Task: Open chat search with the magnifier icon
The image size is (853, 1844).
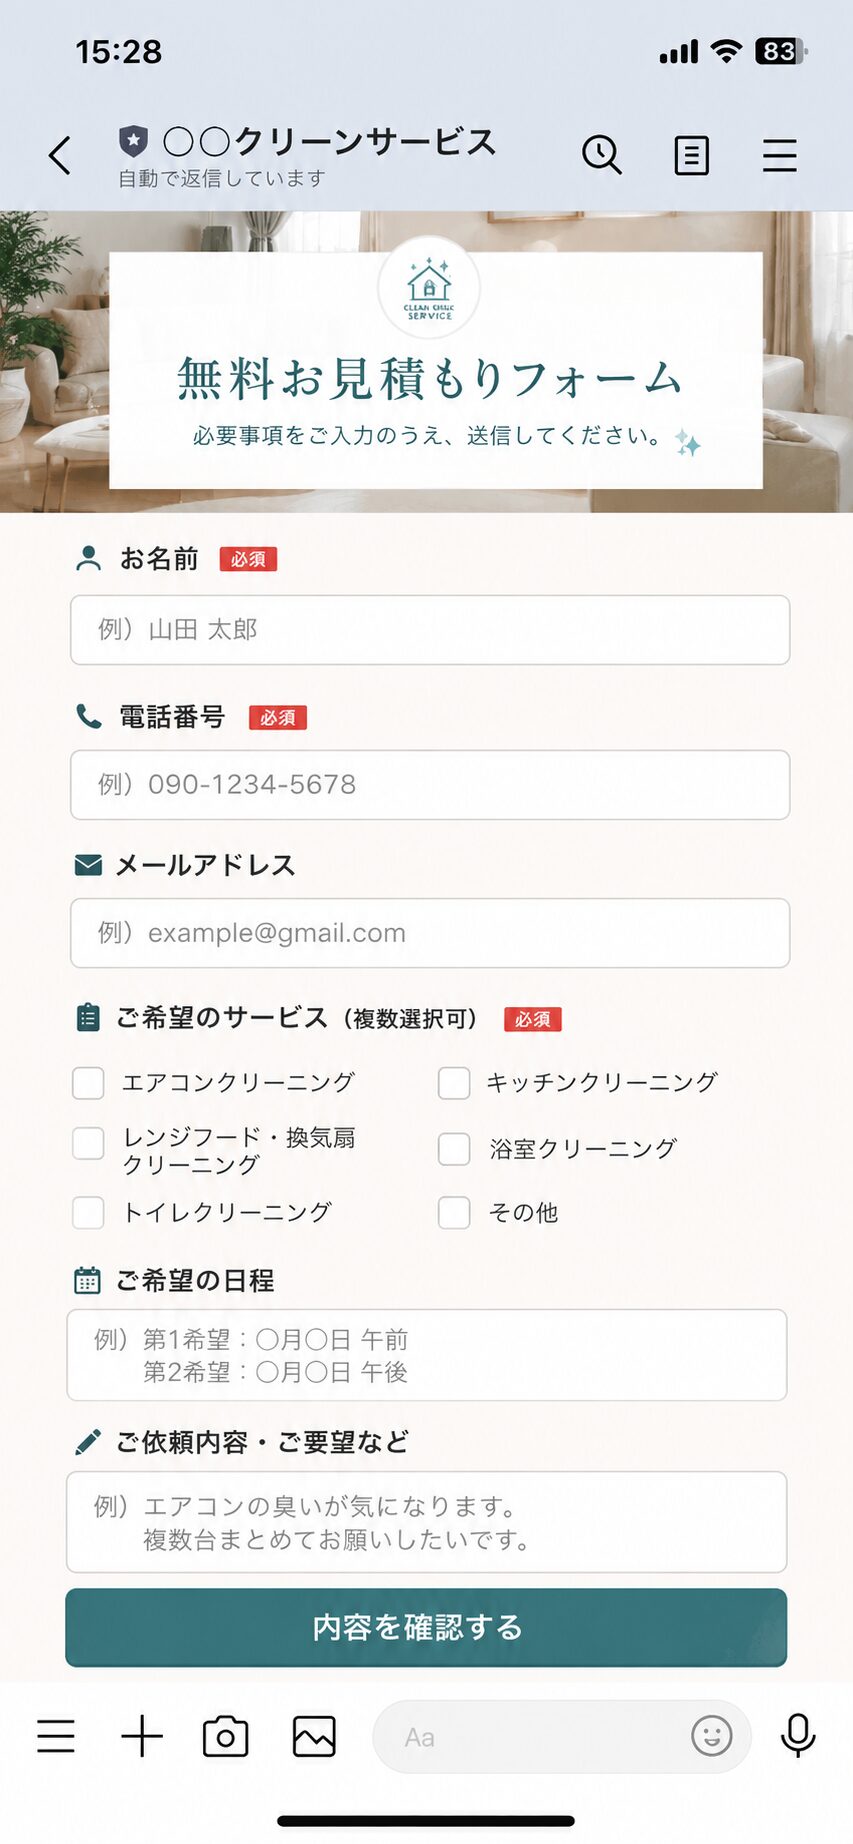Action: point(602,155)
